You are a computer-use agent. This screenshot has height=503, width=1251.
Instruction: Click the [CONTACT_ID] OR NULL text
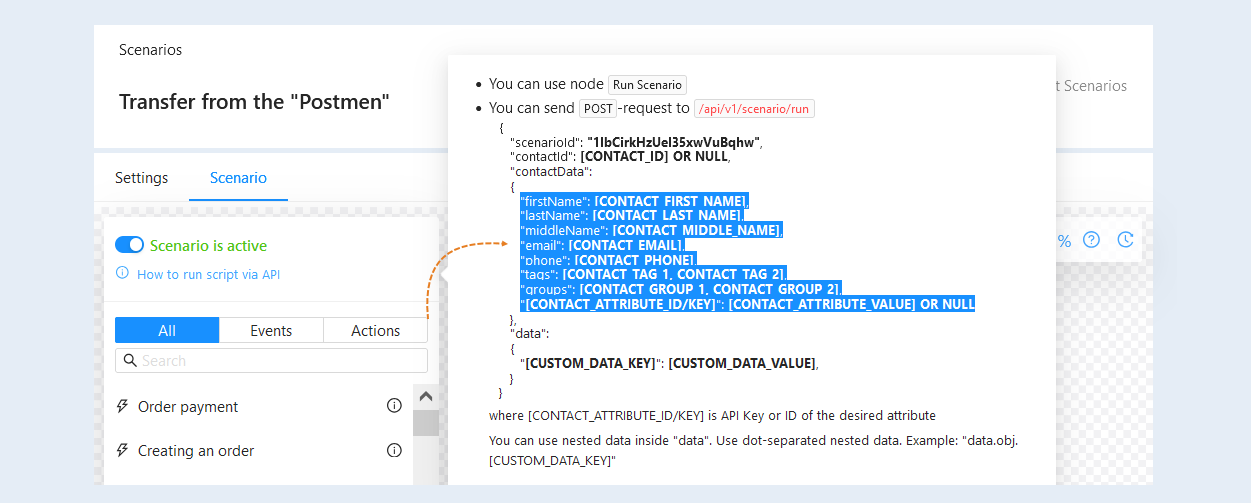coord(655,156)
